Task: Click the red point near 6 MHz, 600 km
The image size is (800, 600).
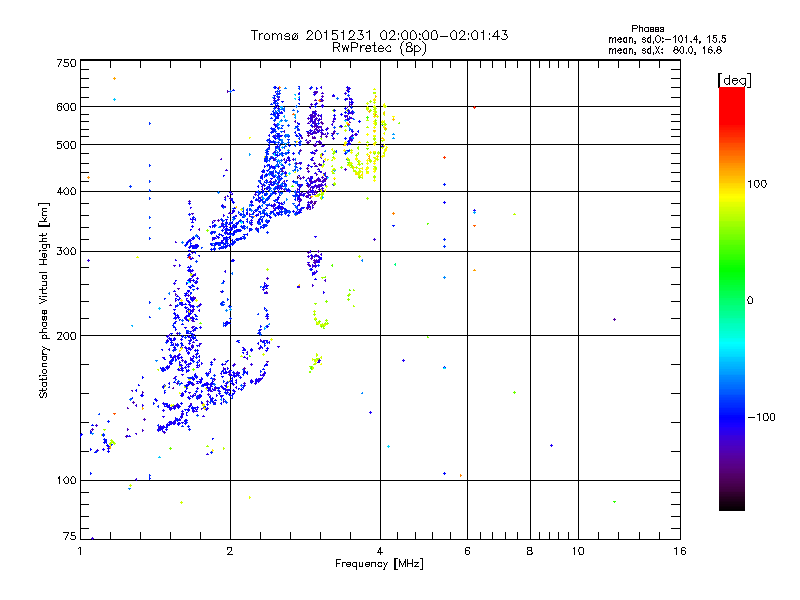Action: [474, 107]
